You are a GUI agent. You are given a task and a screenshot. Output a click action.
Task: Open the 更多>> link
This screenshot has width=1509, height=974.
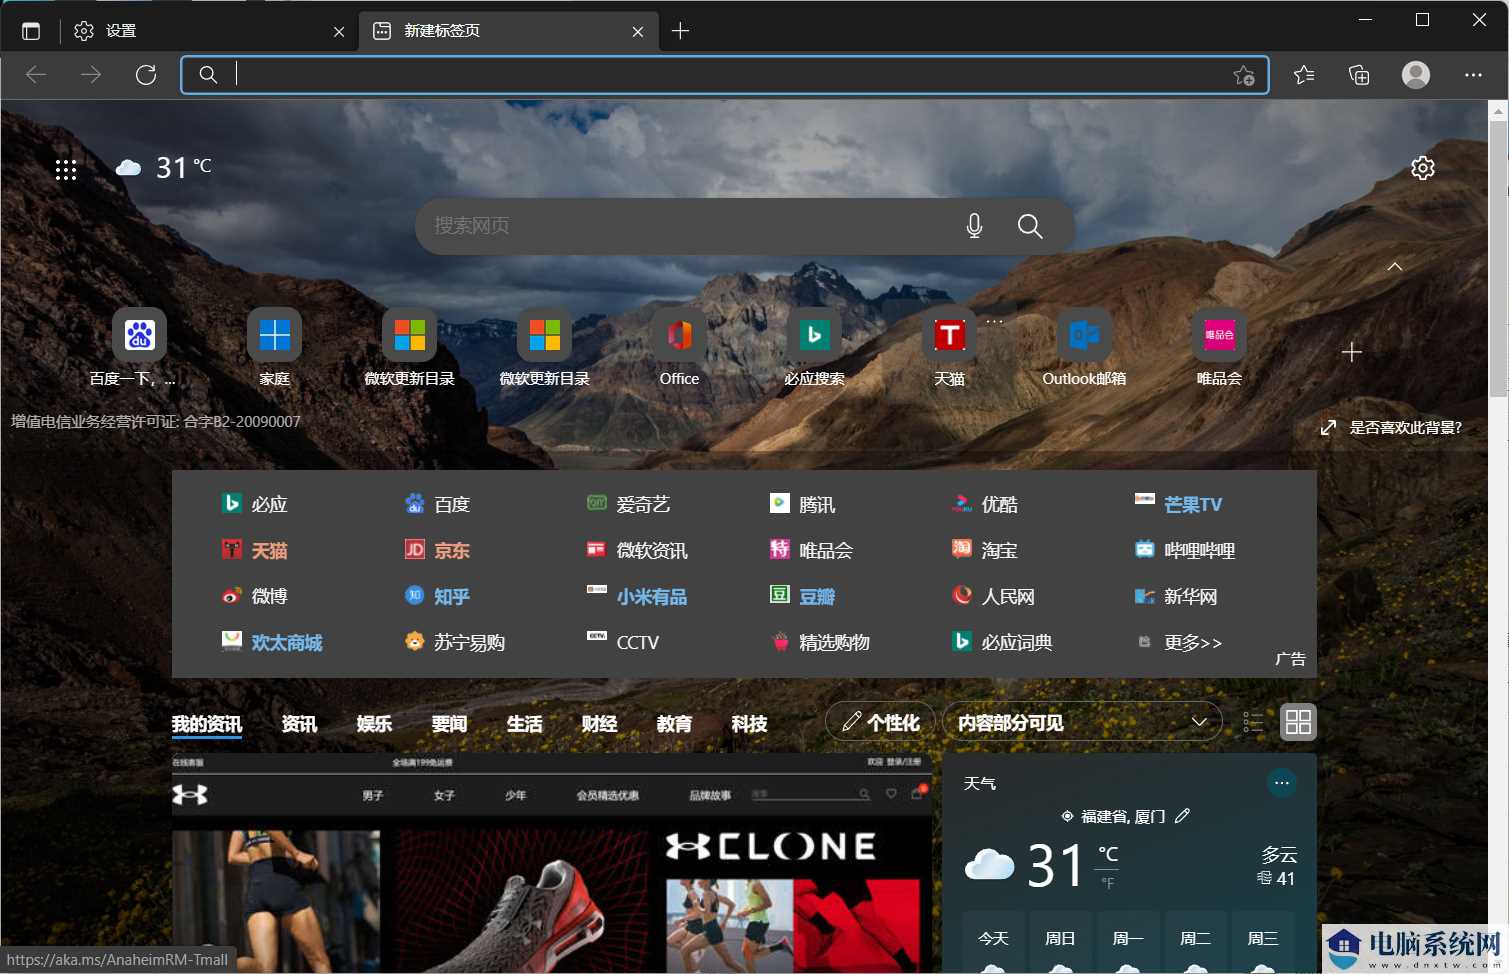click(1180, 642)
